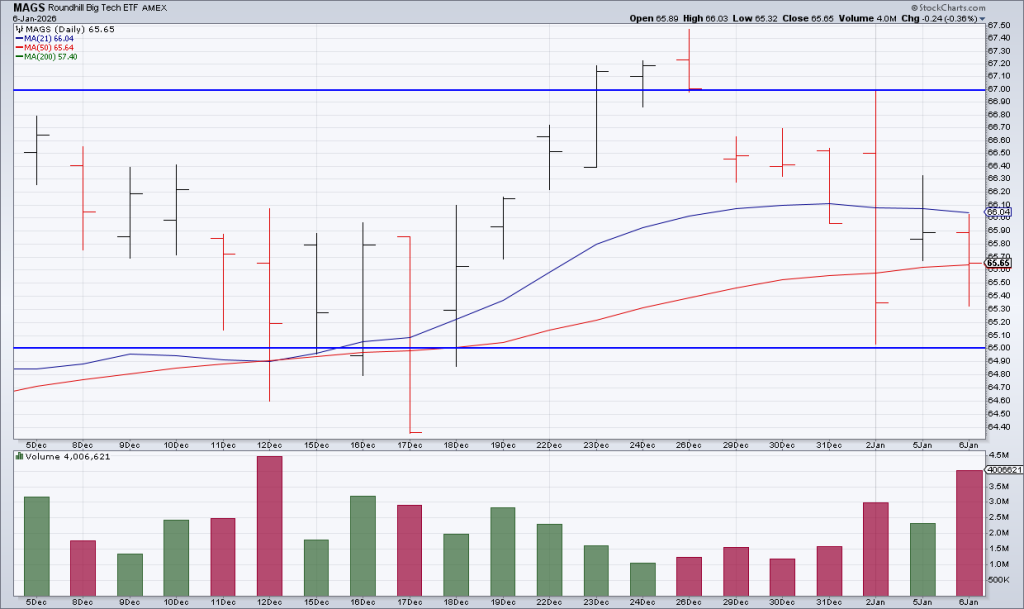Select the 6Jan red volume bar
The height and width of the screenshot is (609, 1024).
click(x=968, y=532)
